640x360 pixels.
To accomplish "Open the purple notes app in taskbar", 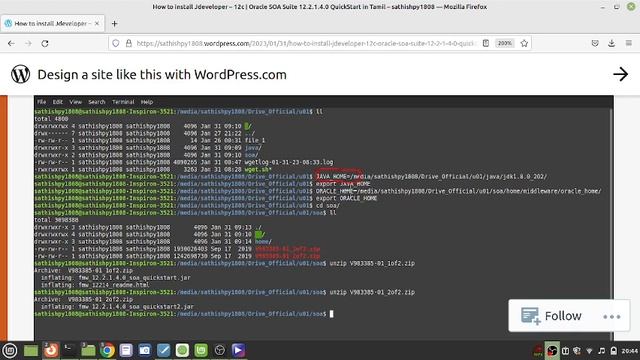I will [x=126, y=350].
